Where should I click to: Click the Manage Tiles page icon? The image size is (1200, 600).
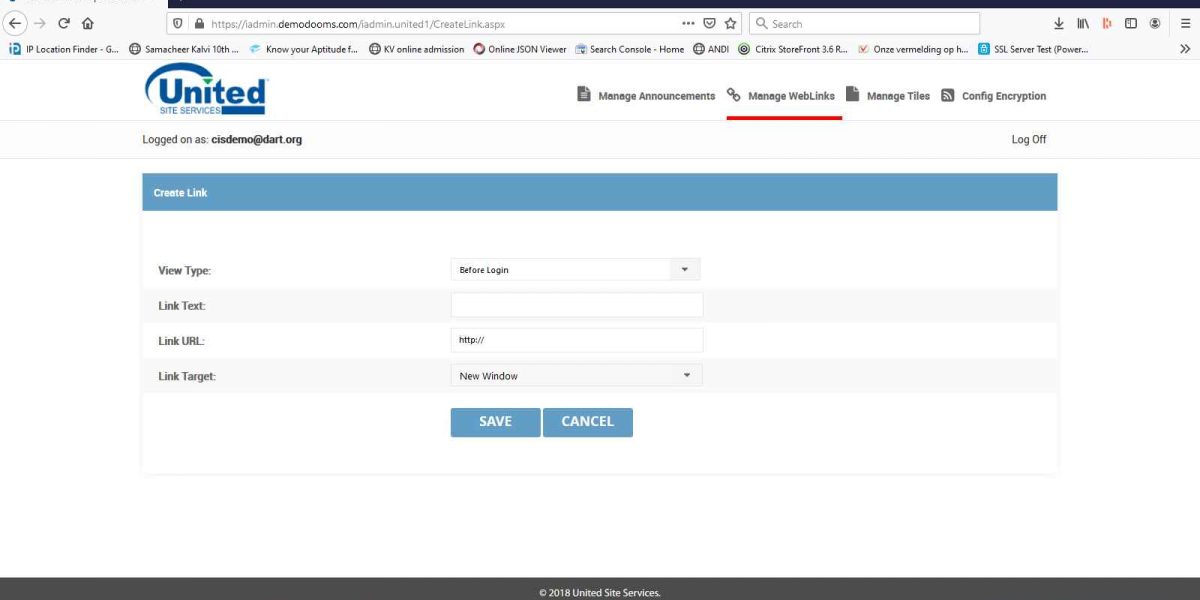click(x=852, y=95)
